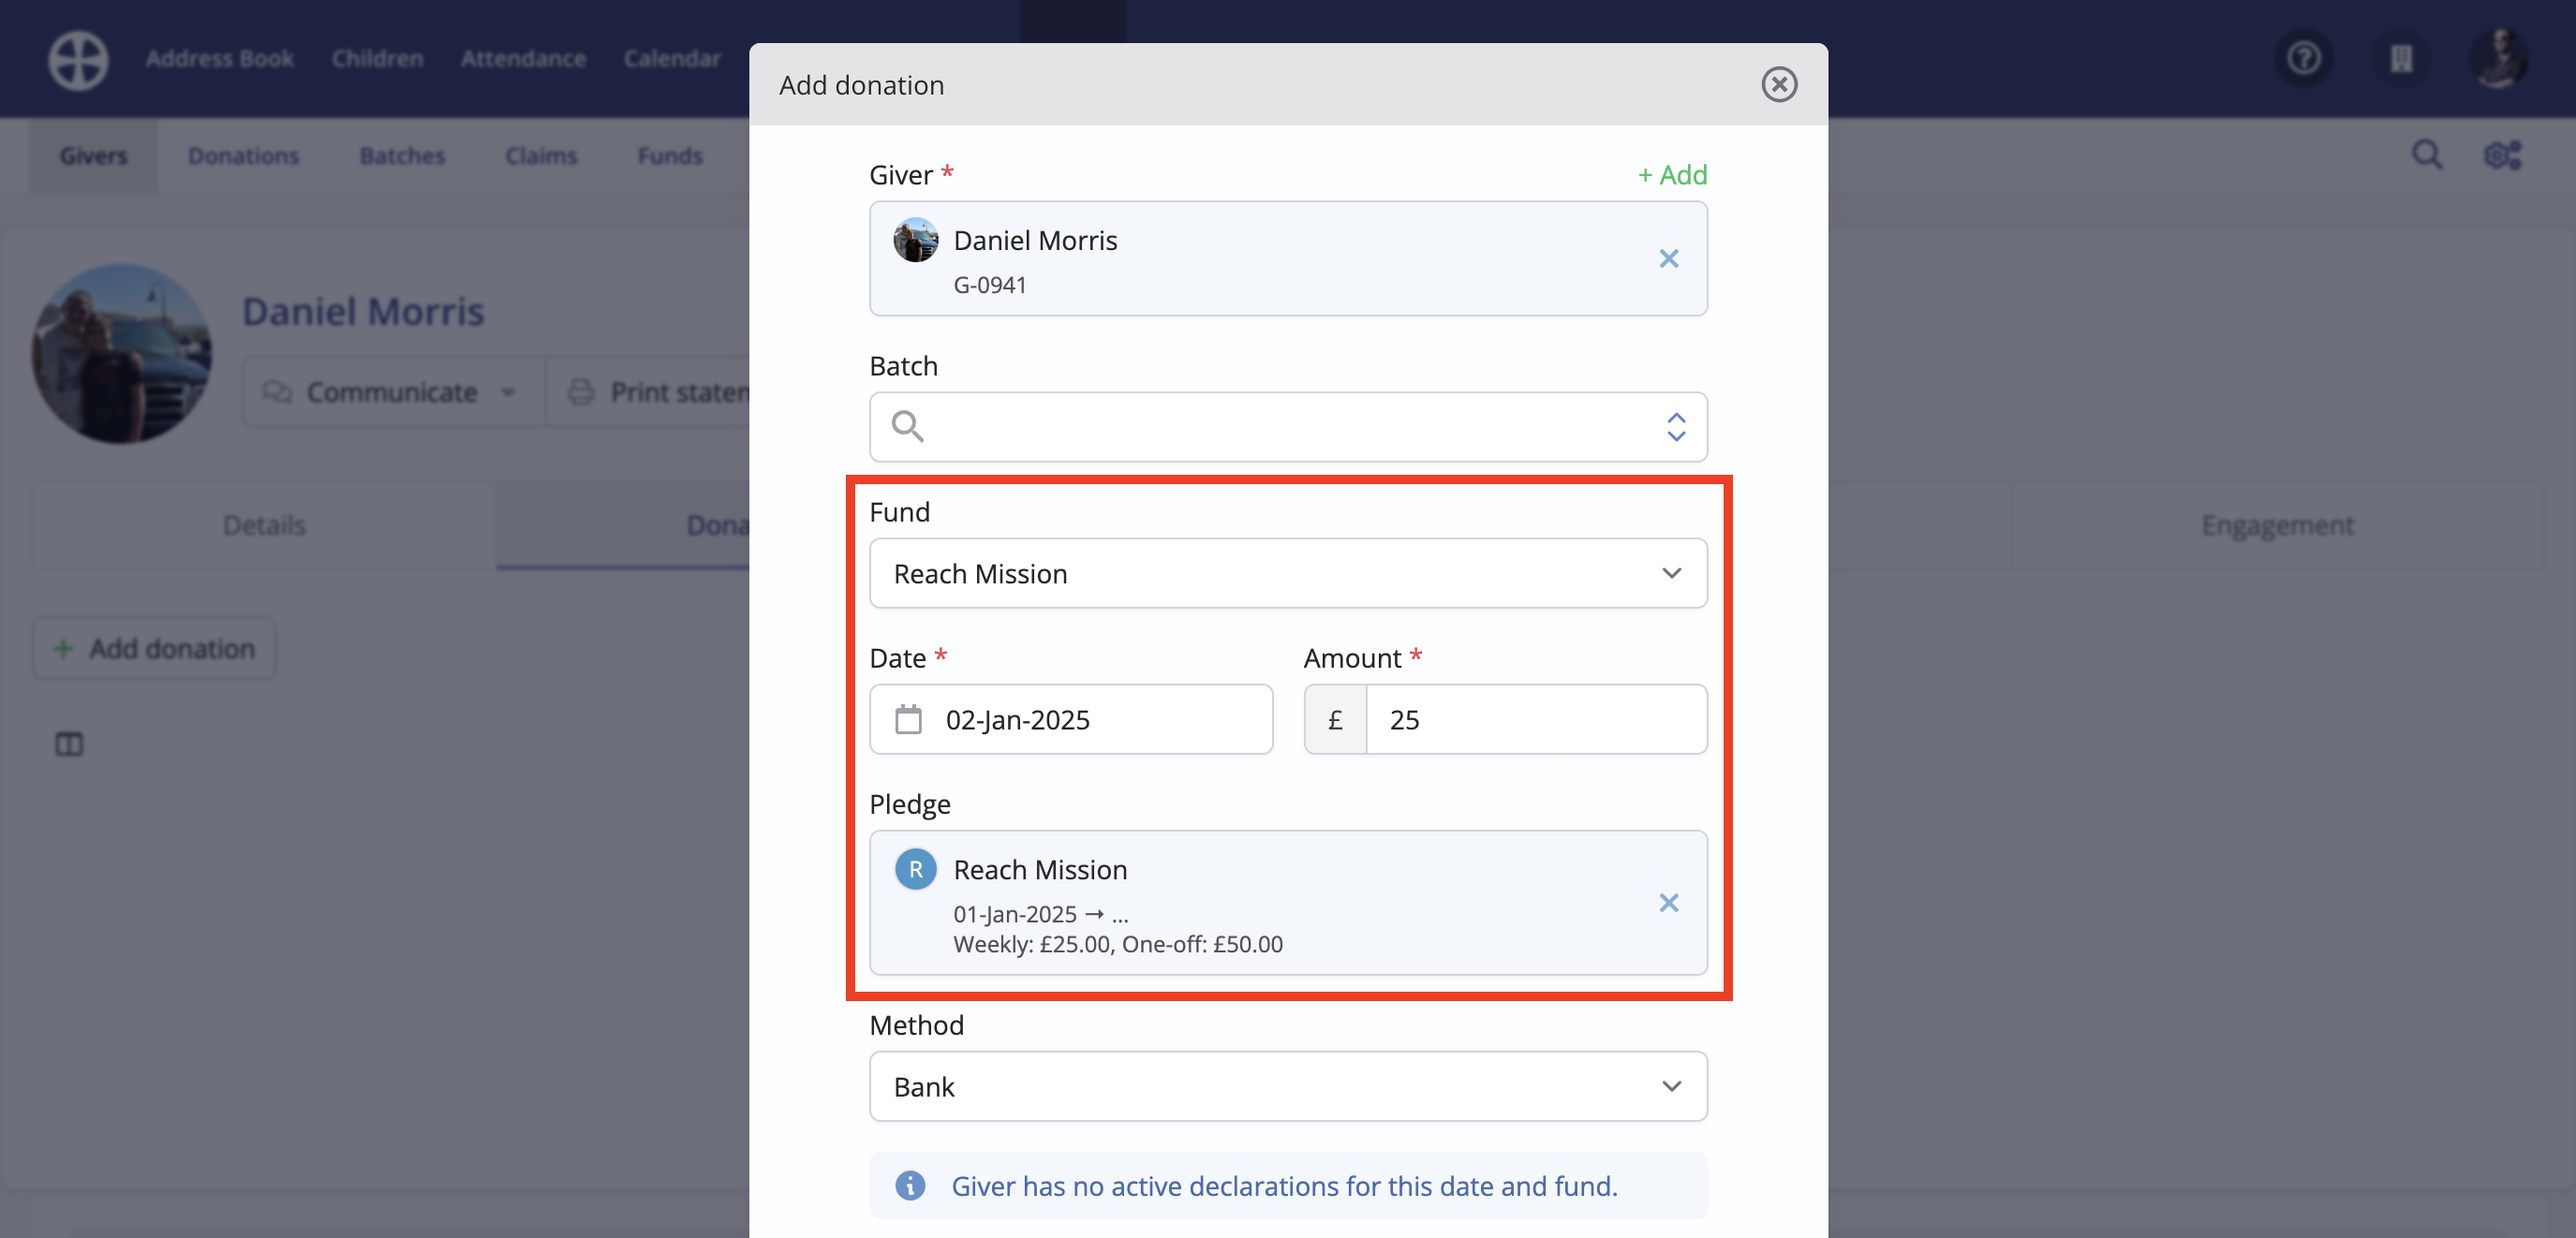Viewport: 2576px width, 1238px height.
Task: Close the Add donation dialog
Action: pos(1779,85)
